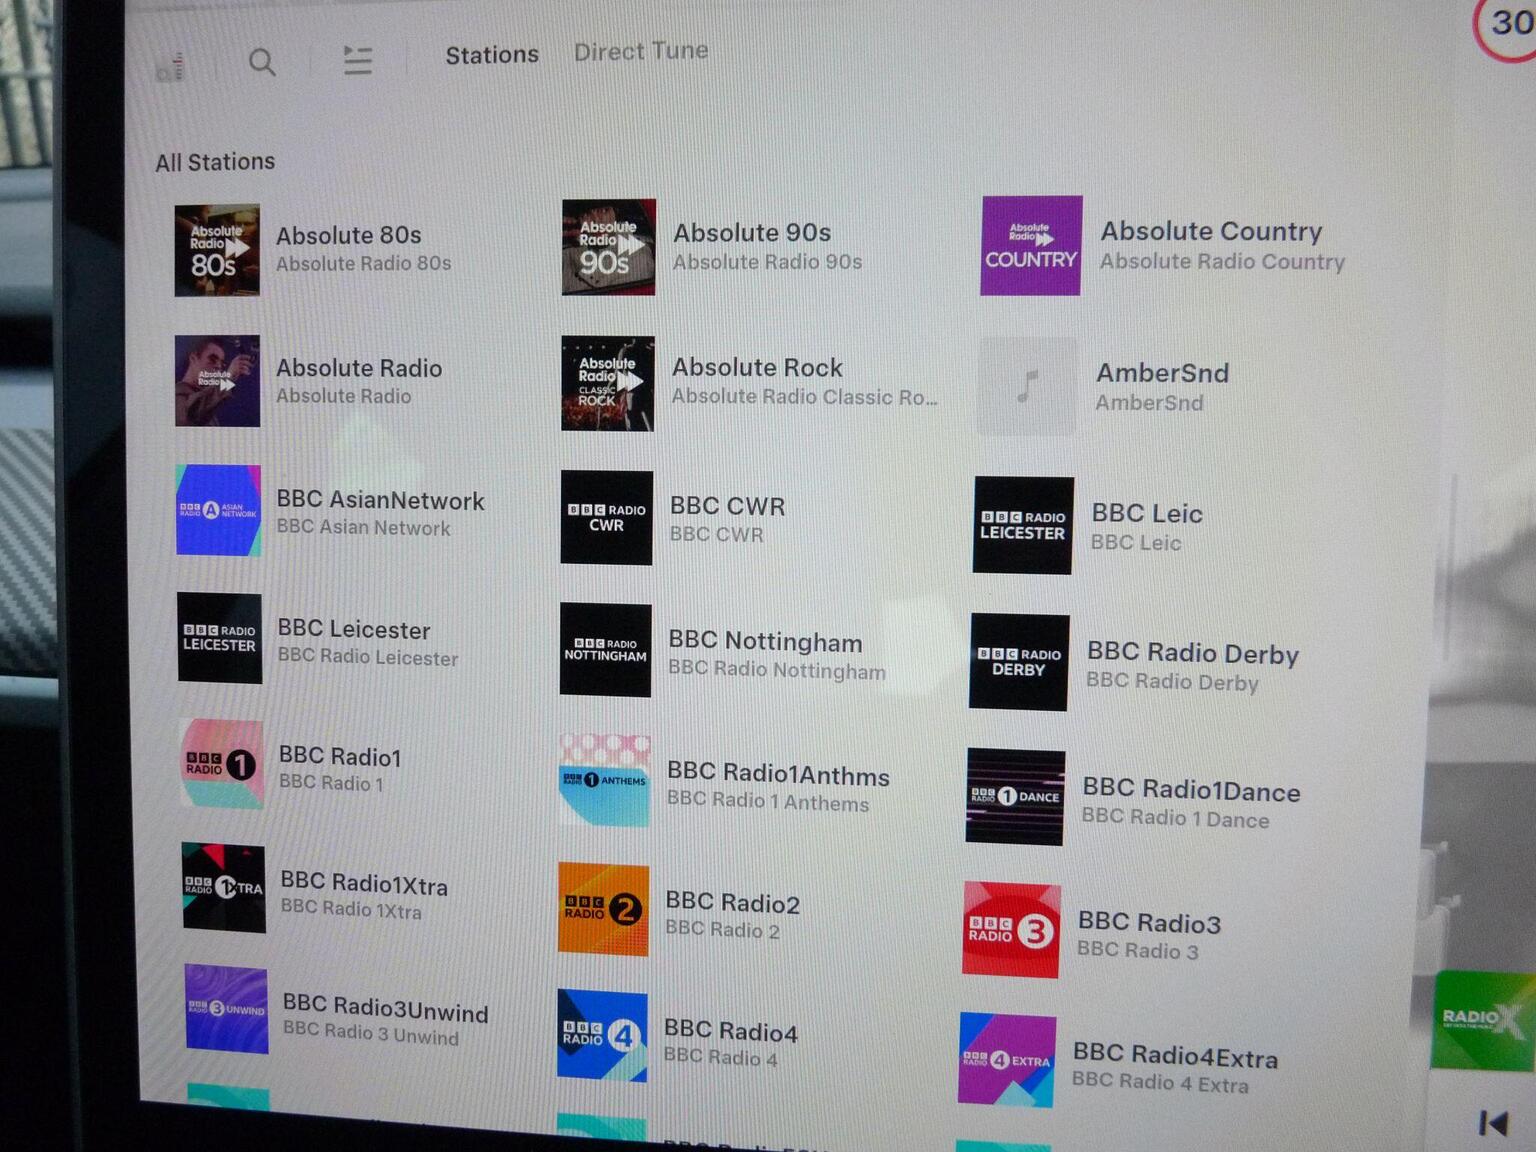Play BBC Nottingham station
The image size is (1536, 1152).
[765, 654]
